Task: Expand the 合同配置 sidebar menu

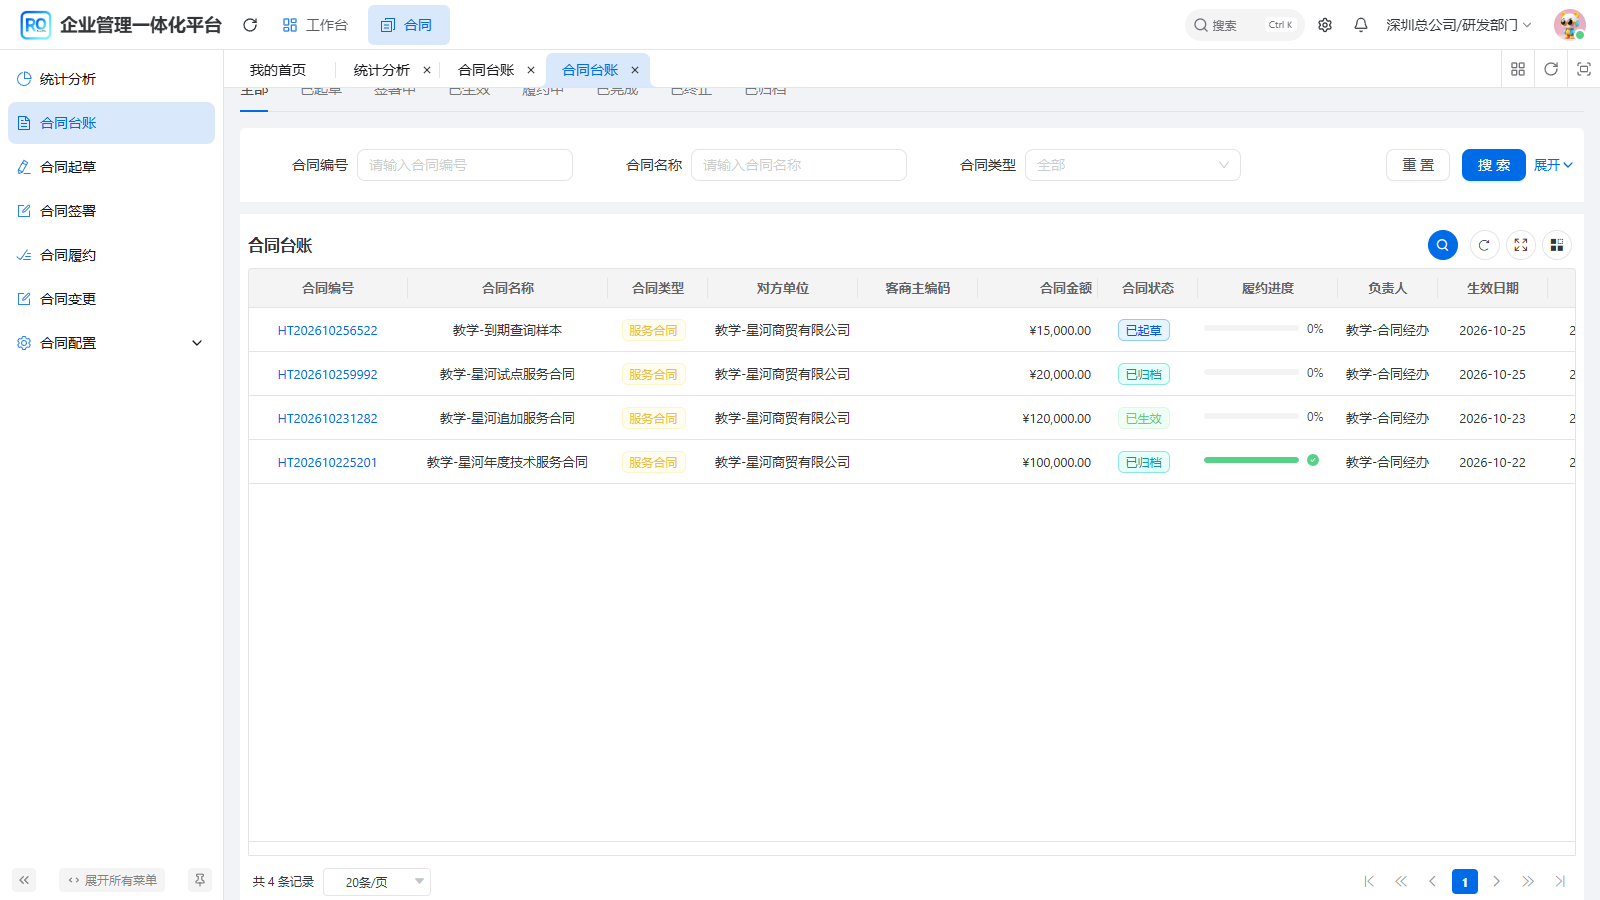Action: tap(111, 343)
